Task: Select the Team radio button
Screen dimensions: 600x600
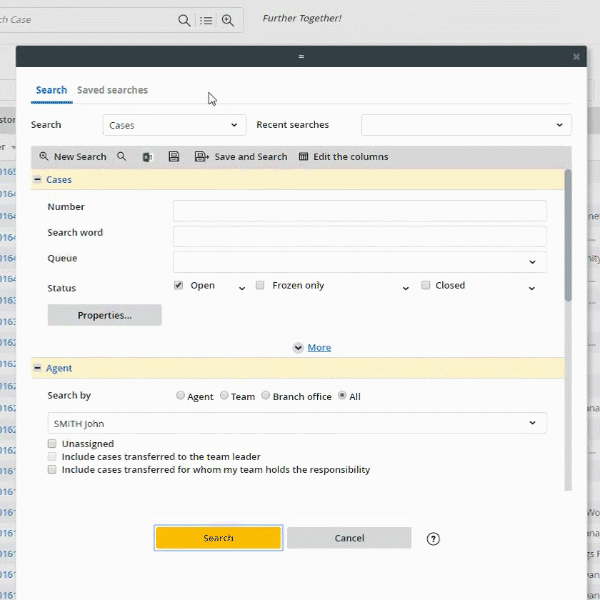Action: click(x=224, y=396)
